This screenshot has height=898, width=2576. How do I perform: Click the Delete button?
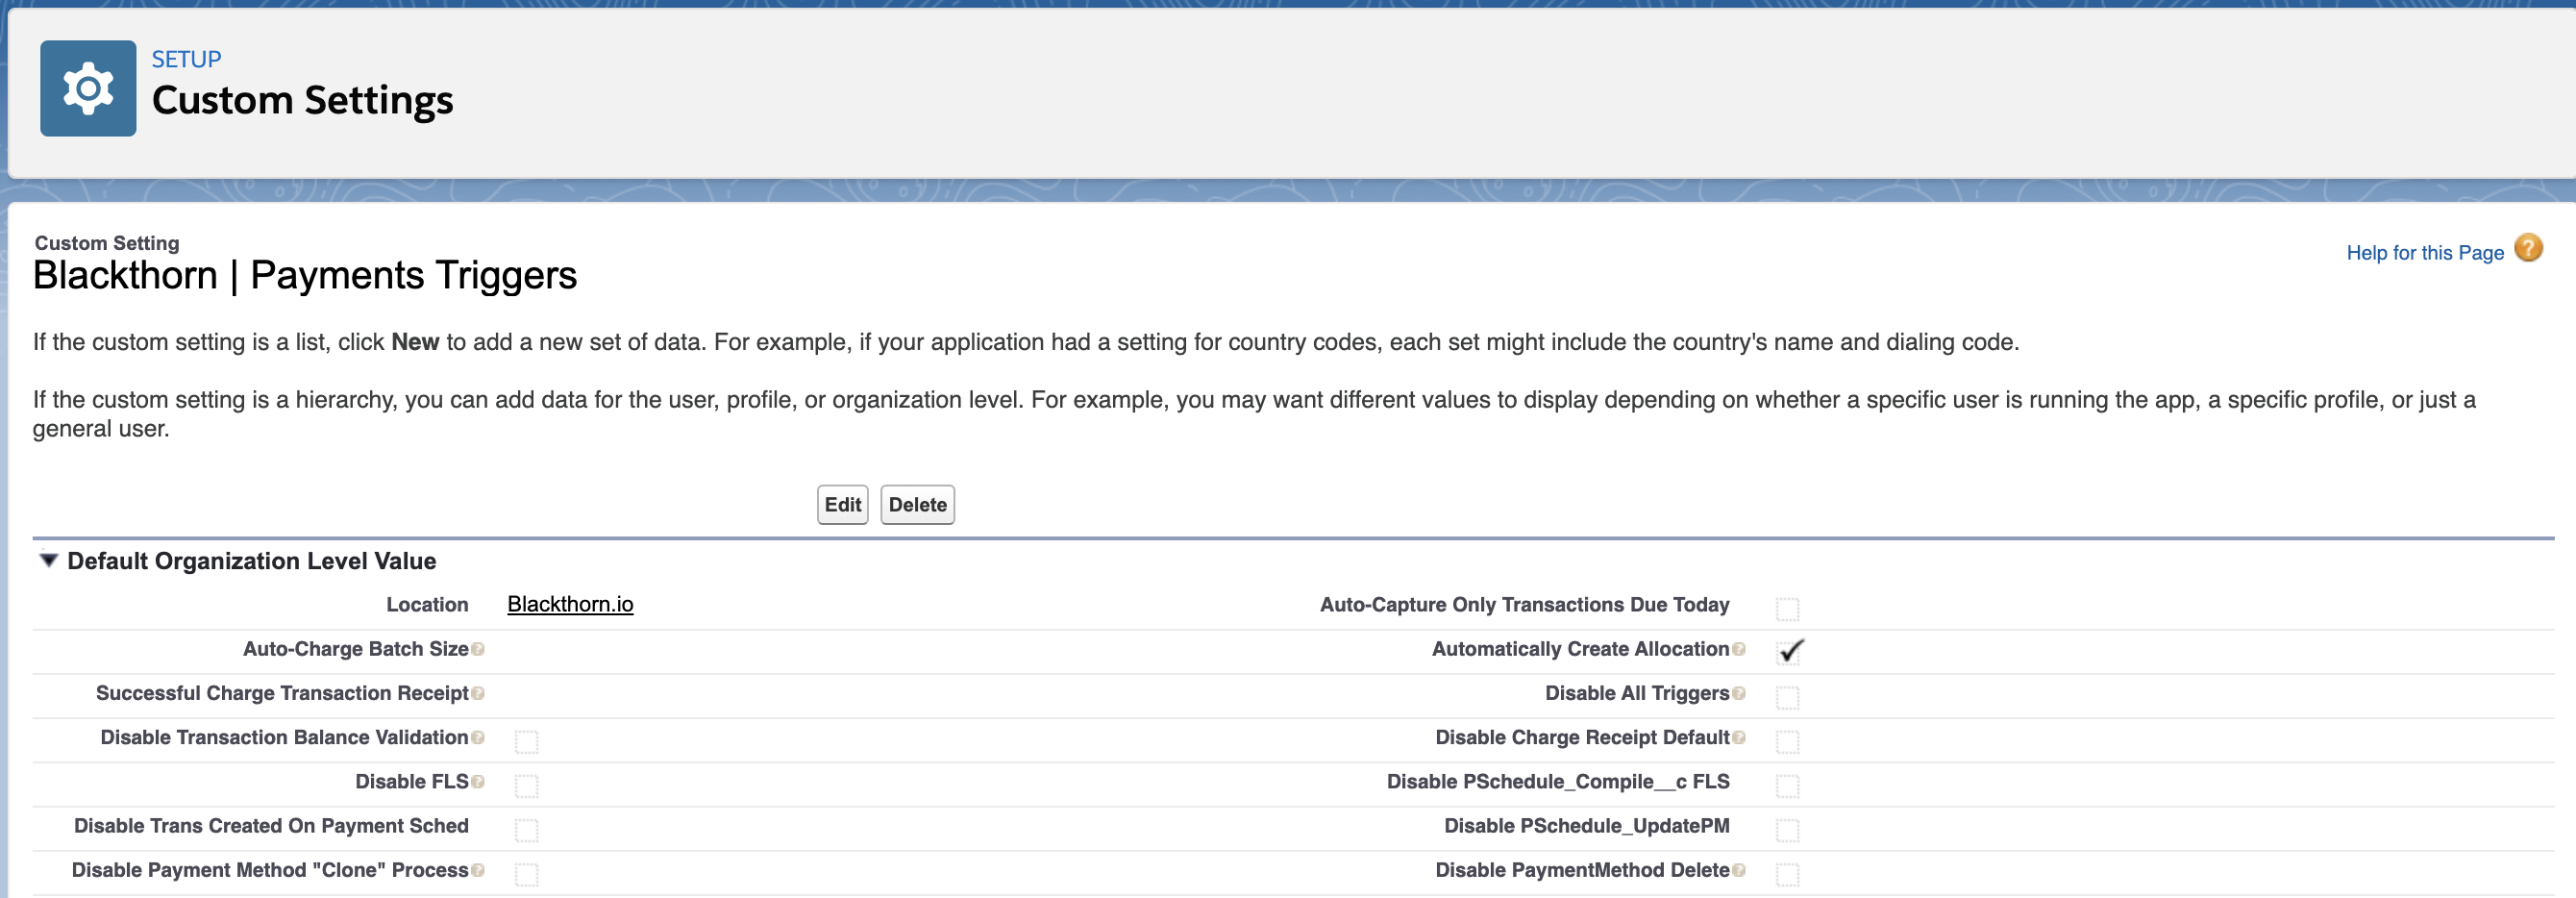point(917,505)
